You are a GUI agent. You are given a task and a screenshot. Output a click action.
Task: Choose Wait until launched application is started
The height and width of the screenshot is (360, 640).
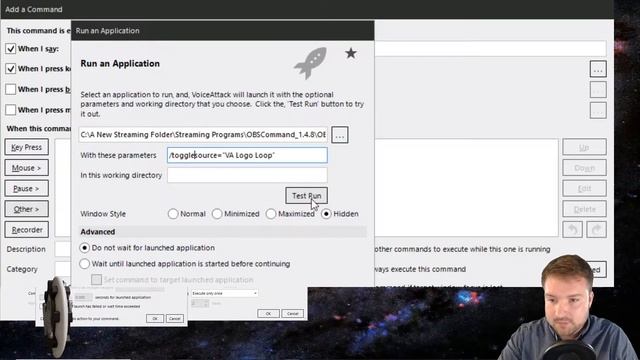click(x=84, y=264)
